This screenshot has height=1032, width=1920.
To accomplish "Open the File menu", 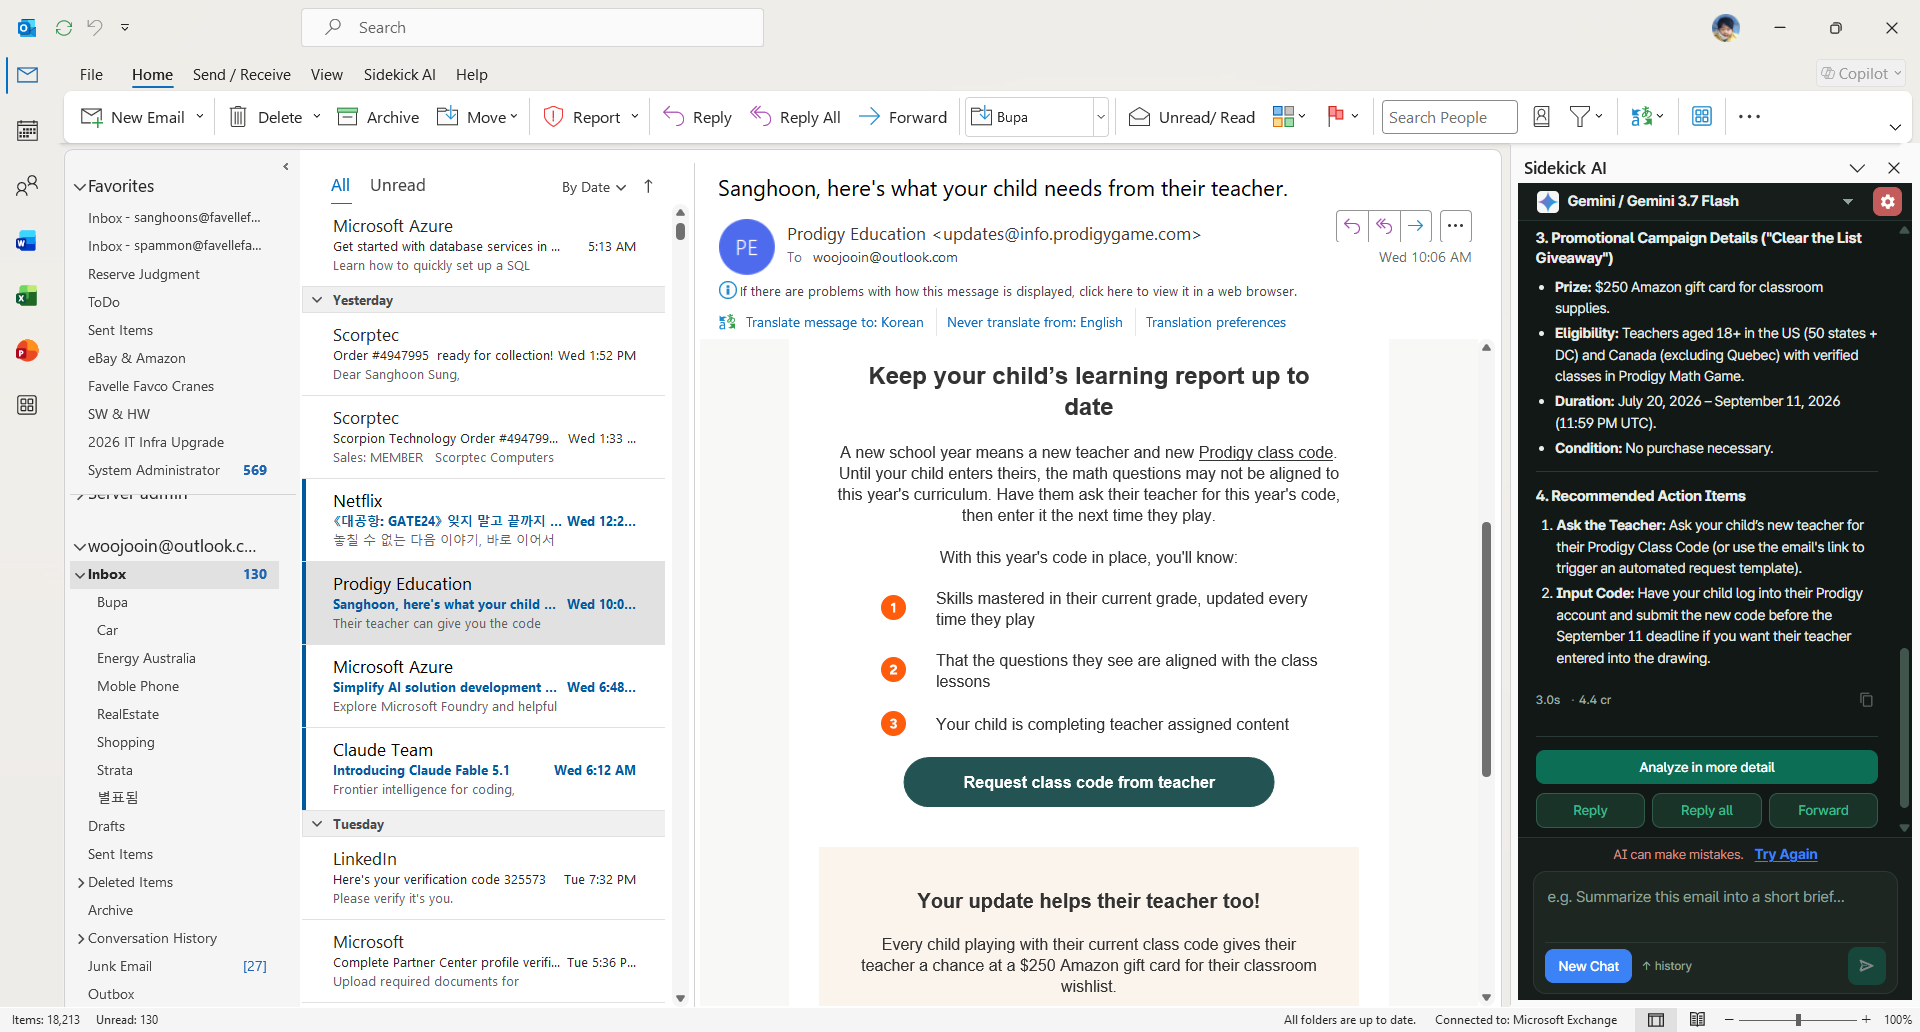I will point(91,74).
